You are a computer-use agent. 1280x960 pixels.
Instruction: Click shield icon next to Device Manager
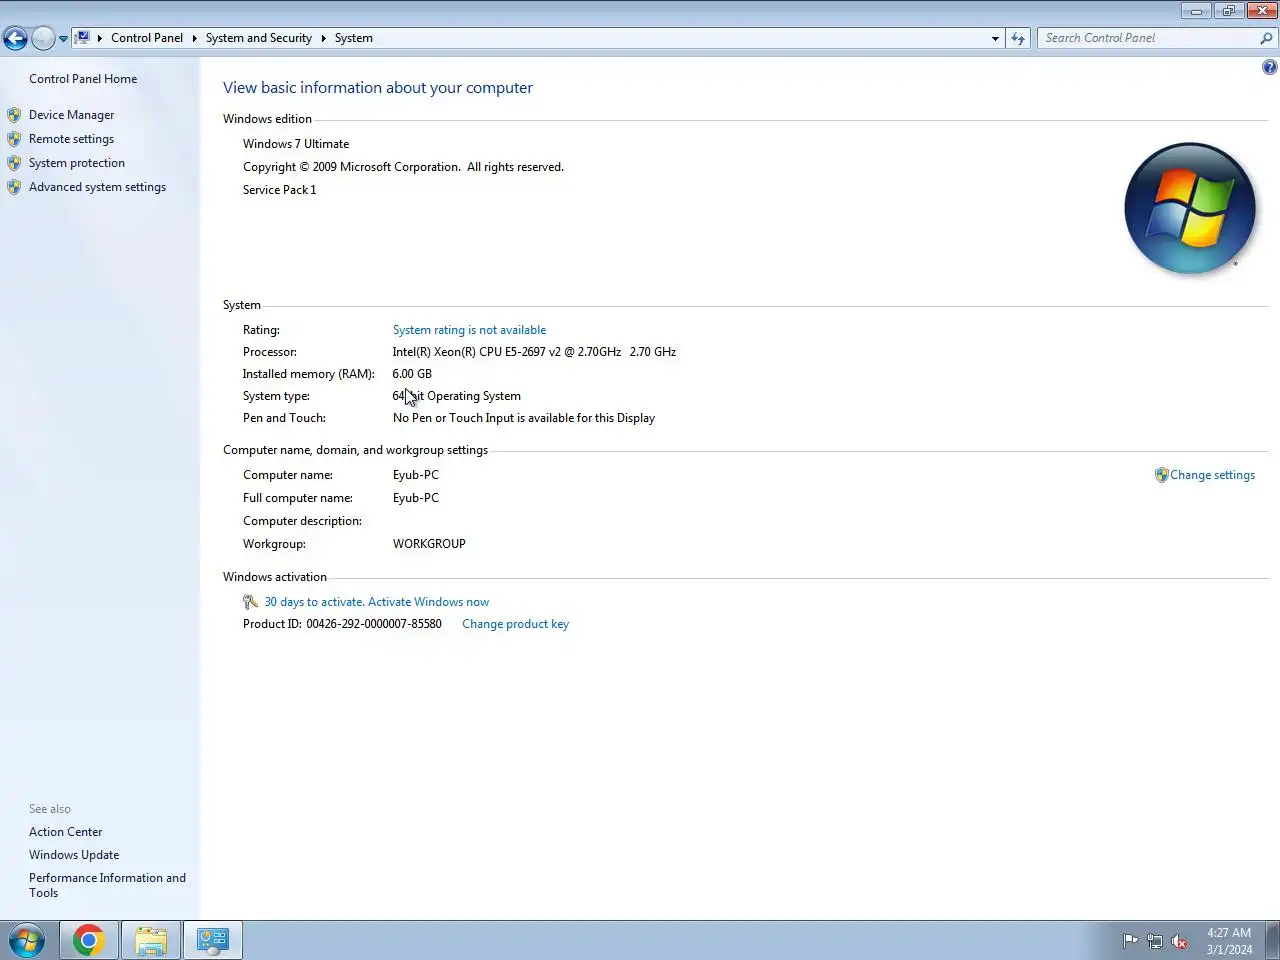[x=14, y=115]
